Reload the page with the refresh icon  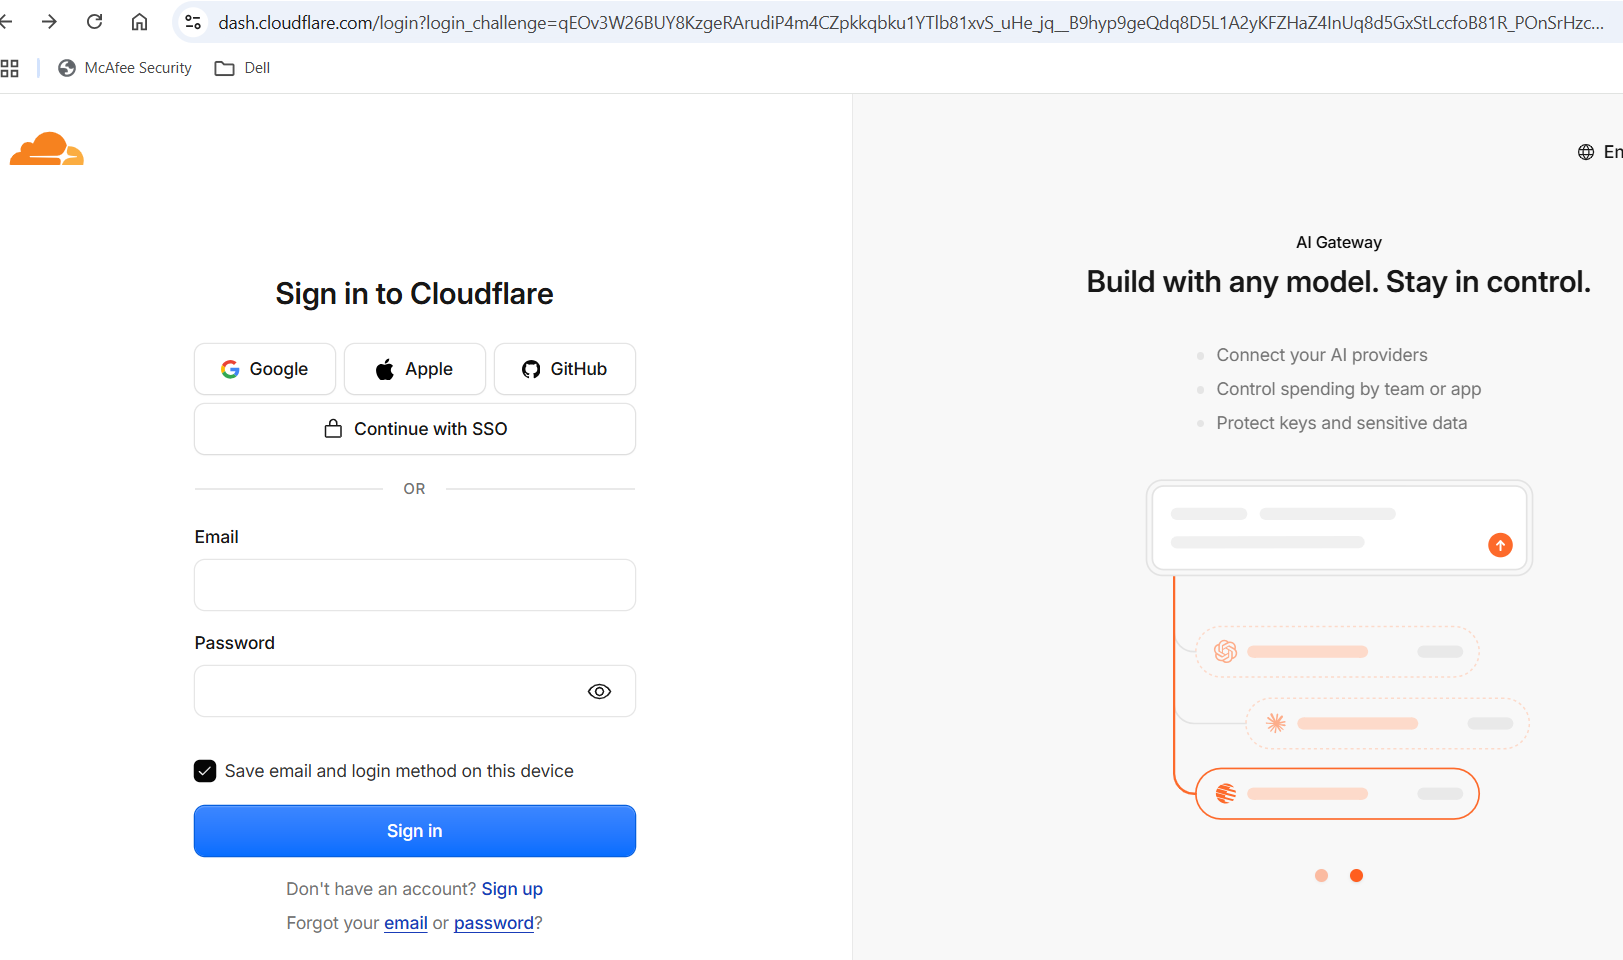[x=94, y=22]
